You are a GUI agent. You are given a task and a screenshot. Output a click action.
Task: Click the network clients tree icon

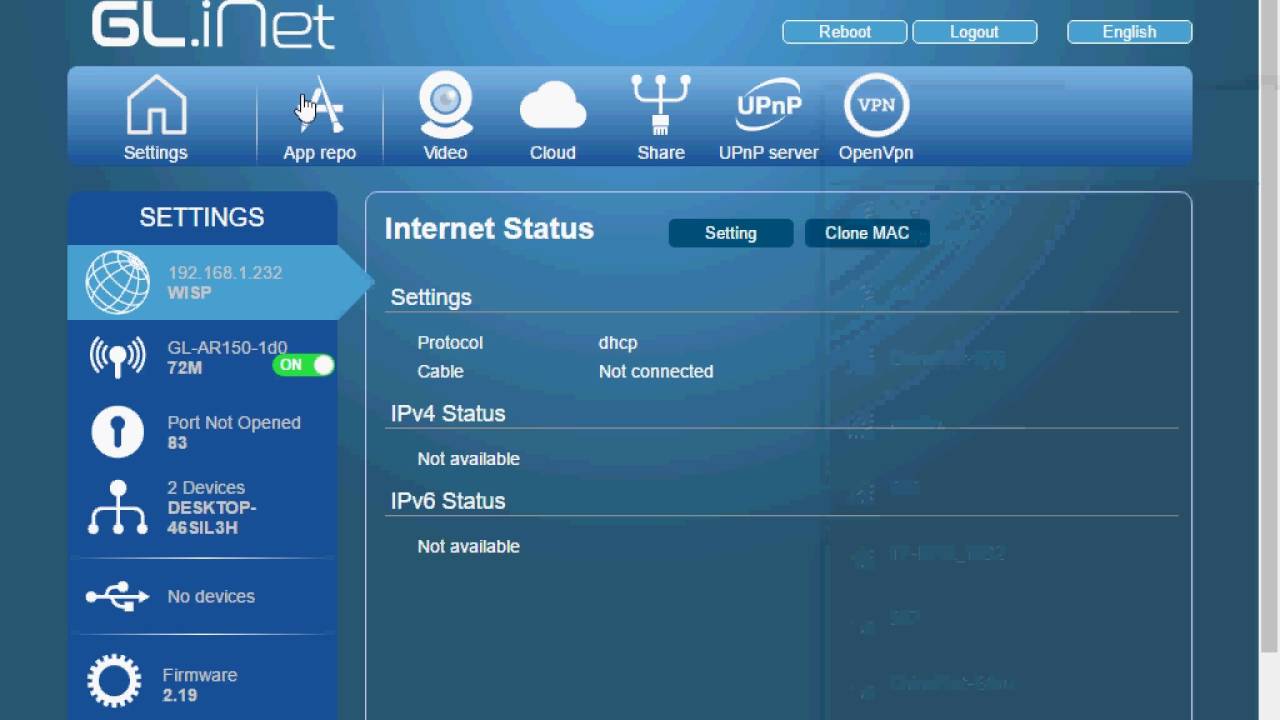click(x=117, y=507)
